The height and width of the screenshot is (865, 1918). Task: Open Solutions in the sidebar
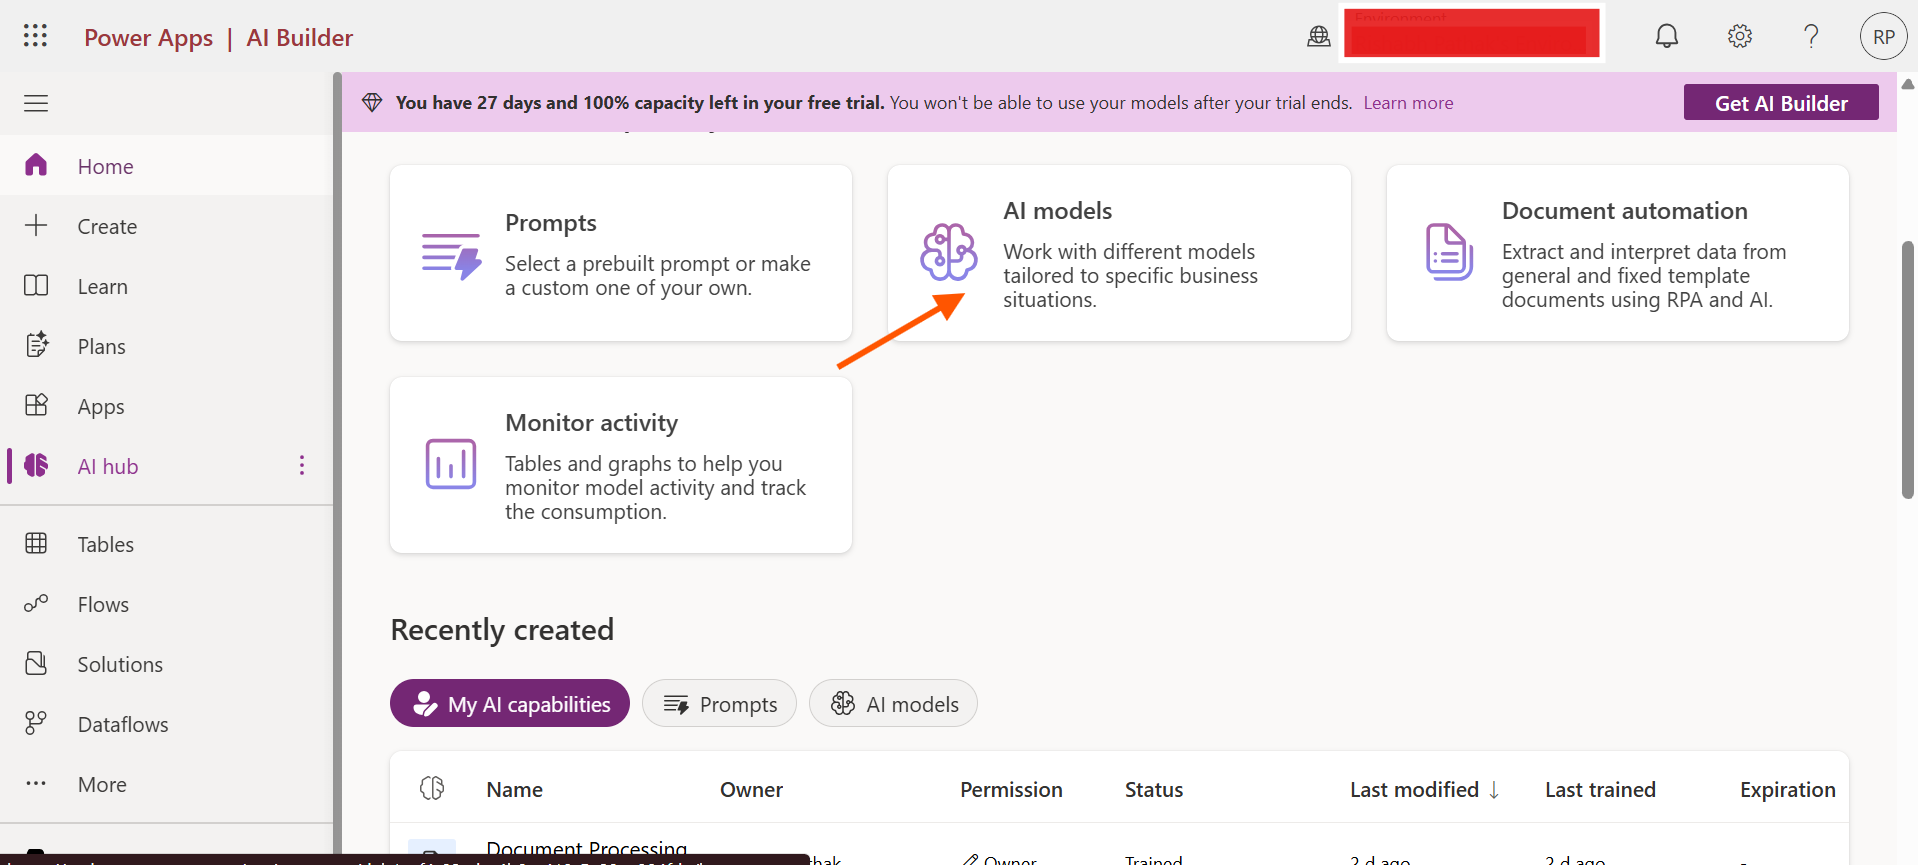coord(120,665)
